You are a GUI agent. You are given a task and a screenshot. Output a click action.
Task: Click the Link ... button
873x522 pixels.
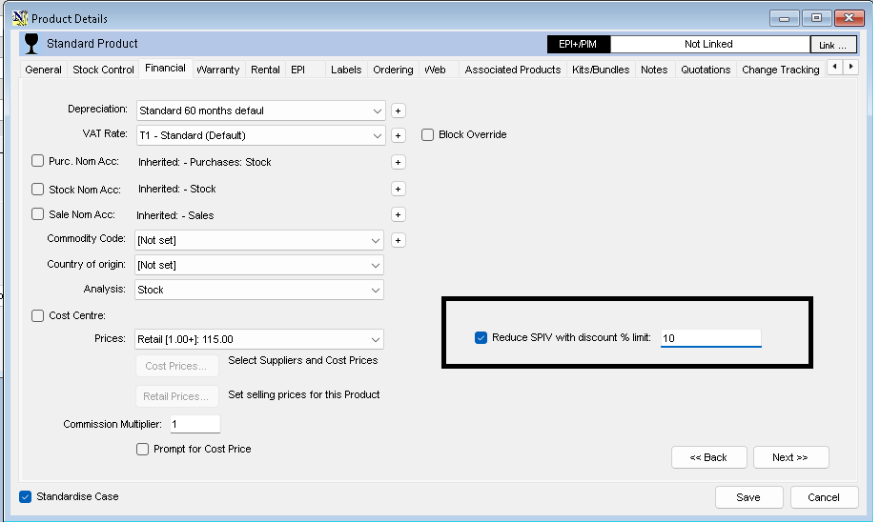coord(833,45)
